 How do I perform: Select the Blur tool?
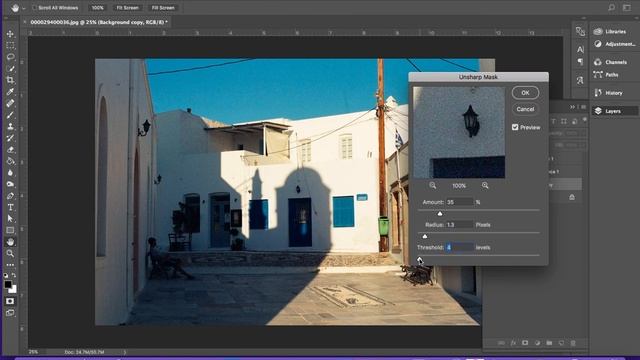tap(10, 172)
